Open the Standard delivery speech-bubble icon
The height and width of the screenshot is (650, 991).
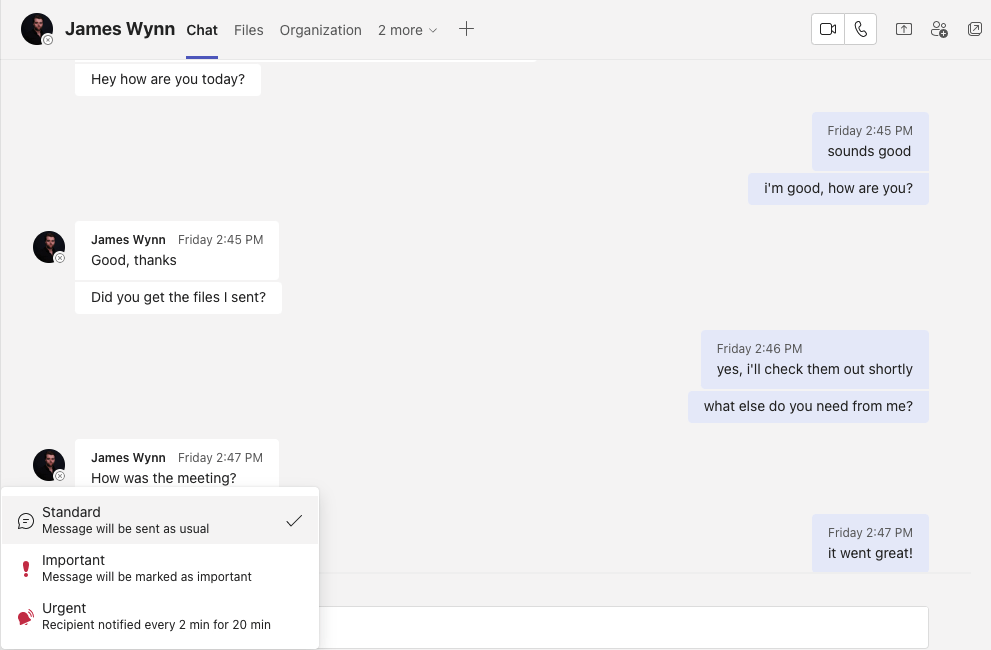pyautogui.click(x=24, y=520)
